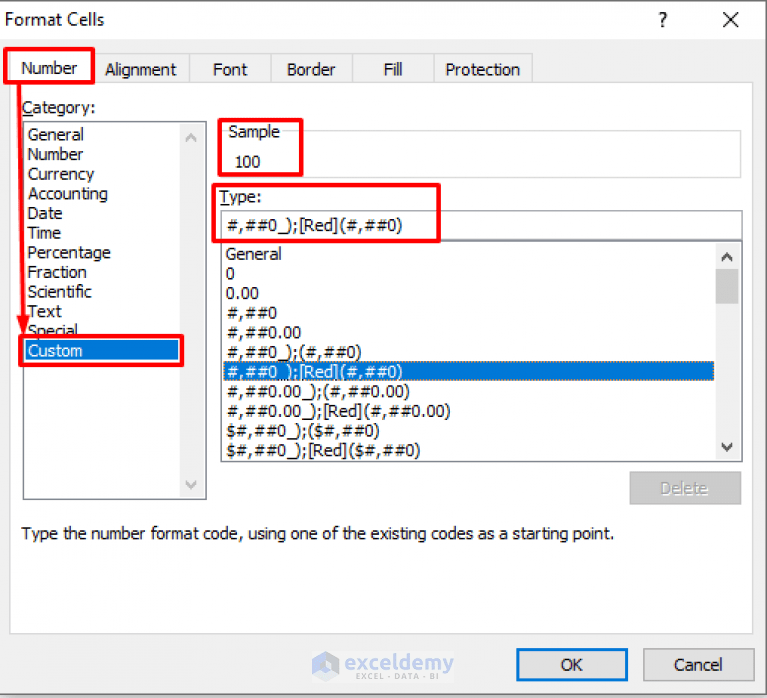This screenshot has width=767, height=698.
Task: Open the Font tab
Action: 230,69
